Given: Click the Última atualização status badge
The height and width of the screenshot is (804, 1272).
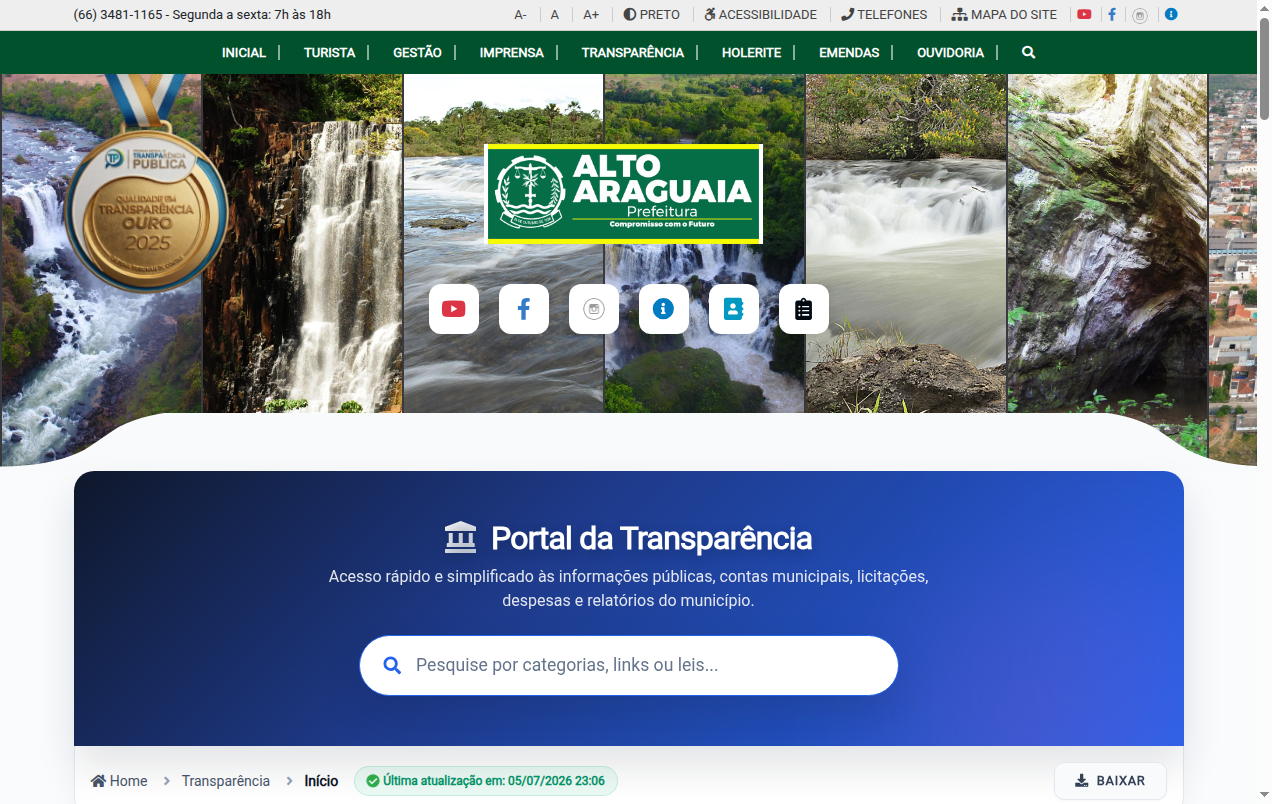Looking at the screenshot, I should (486, 781).
